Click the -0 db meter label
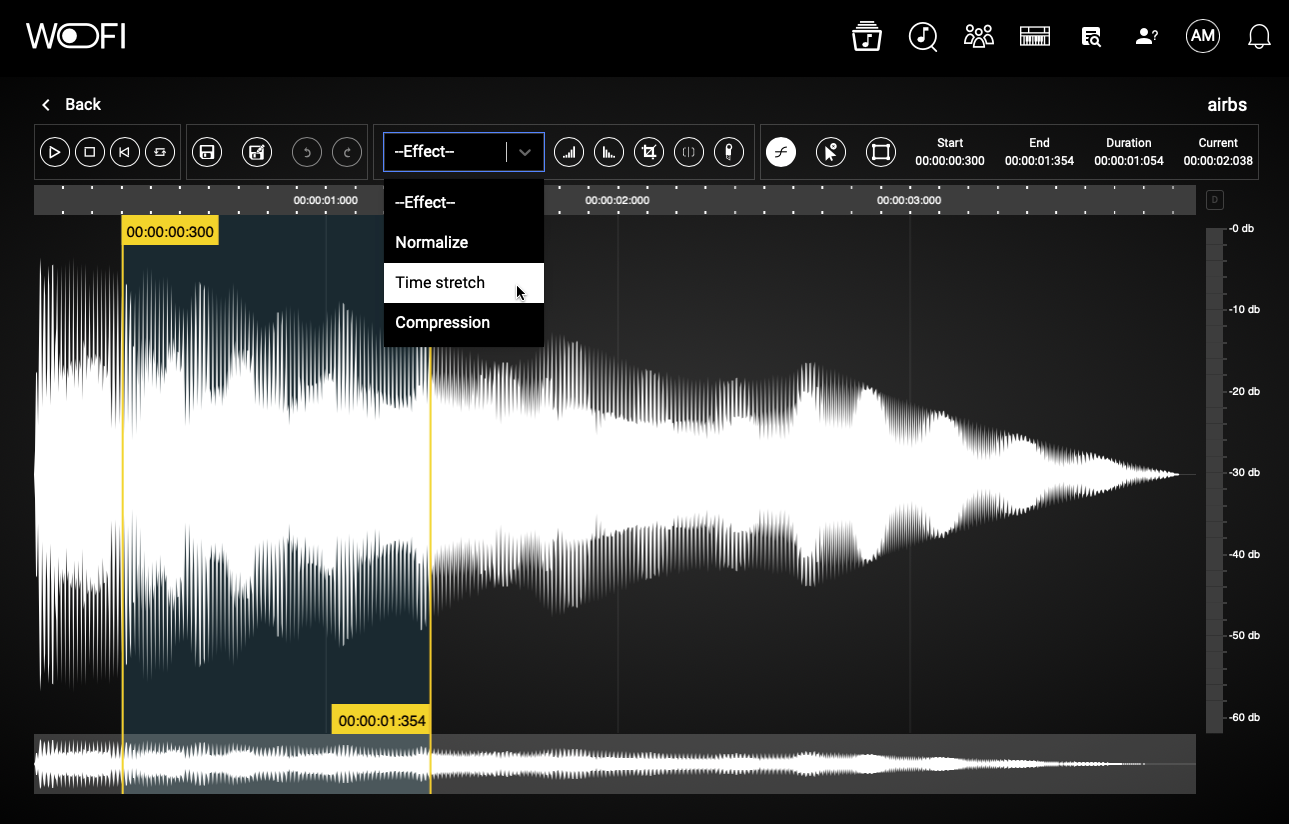The height and width of the screenshot is (824, 1289). click(x=1242, y=228)
